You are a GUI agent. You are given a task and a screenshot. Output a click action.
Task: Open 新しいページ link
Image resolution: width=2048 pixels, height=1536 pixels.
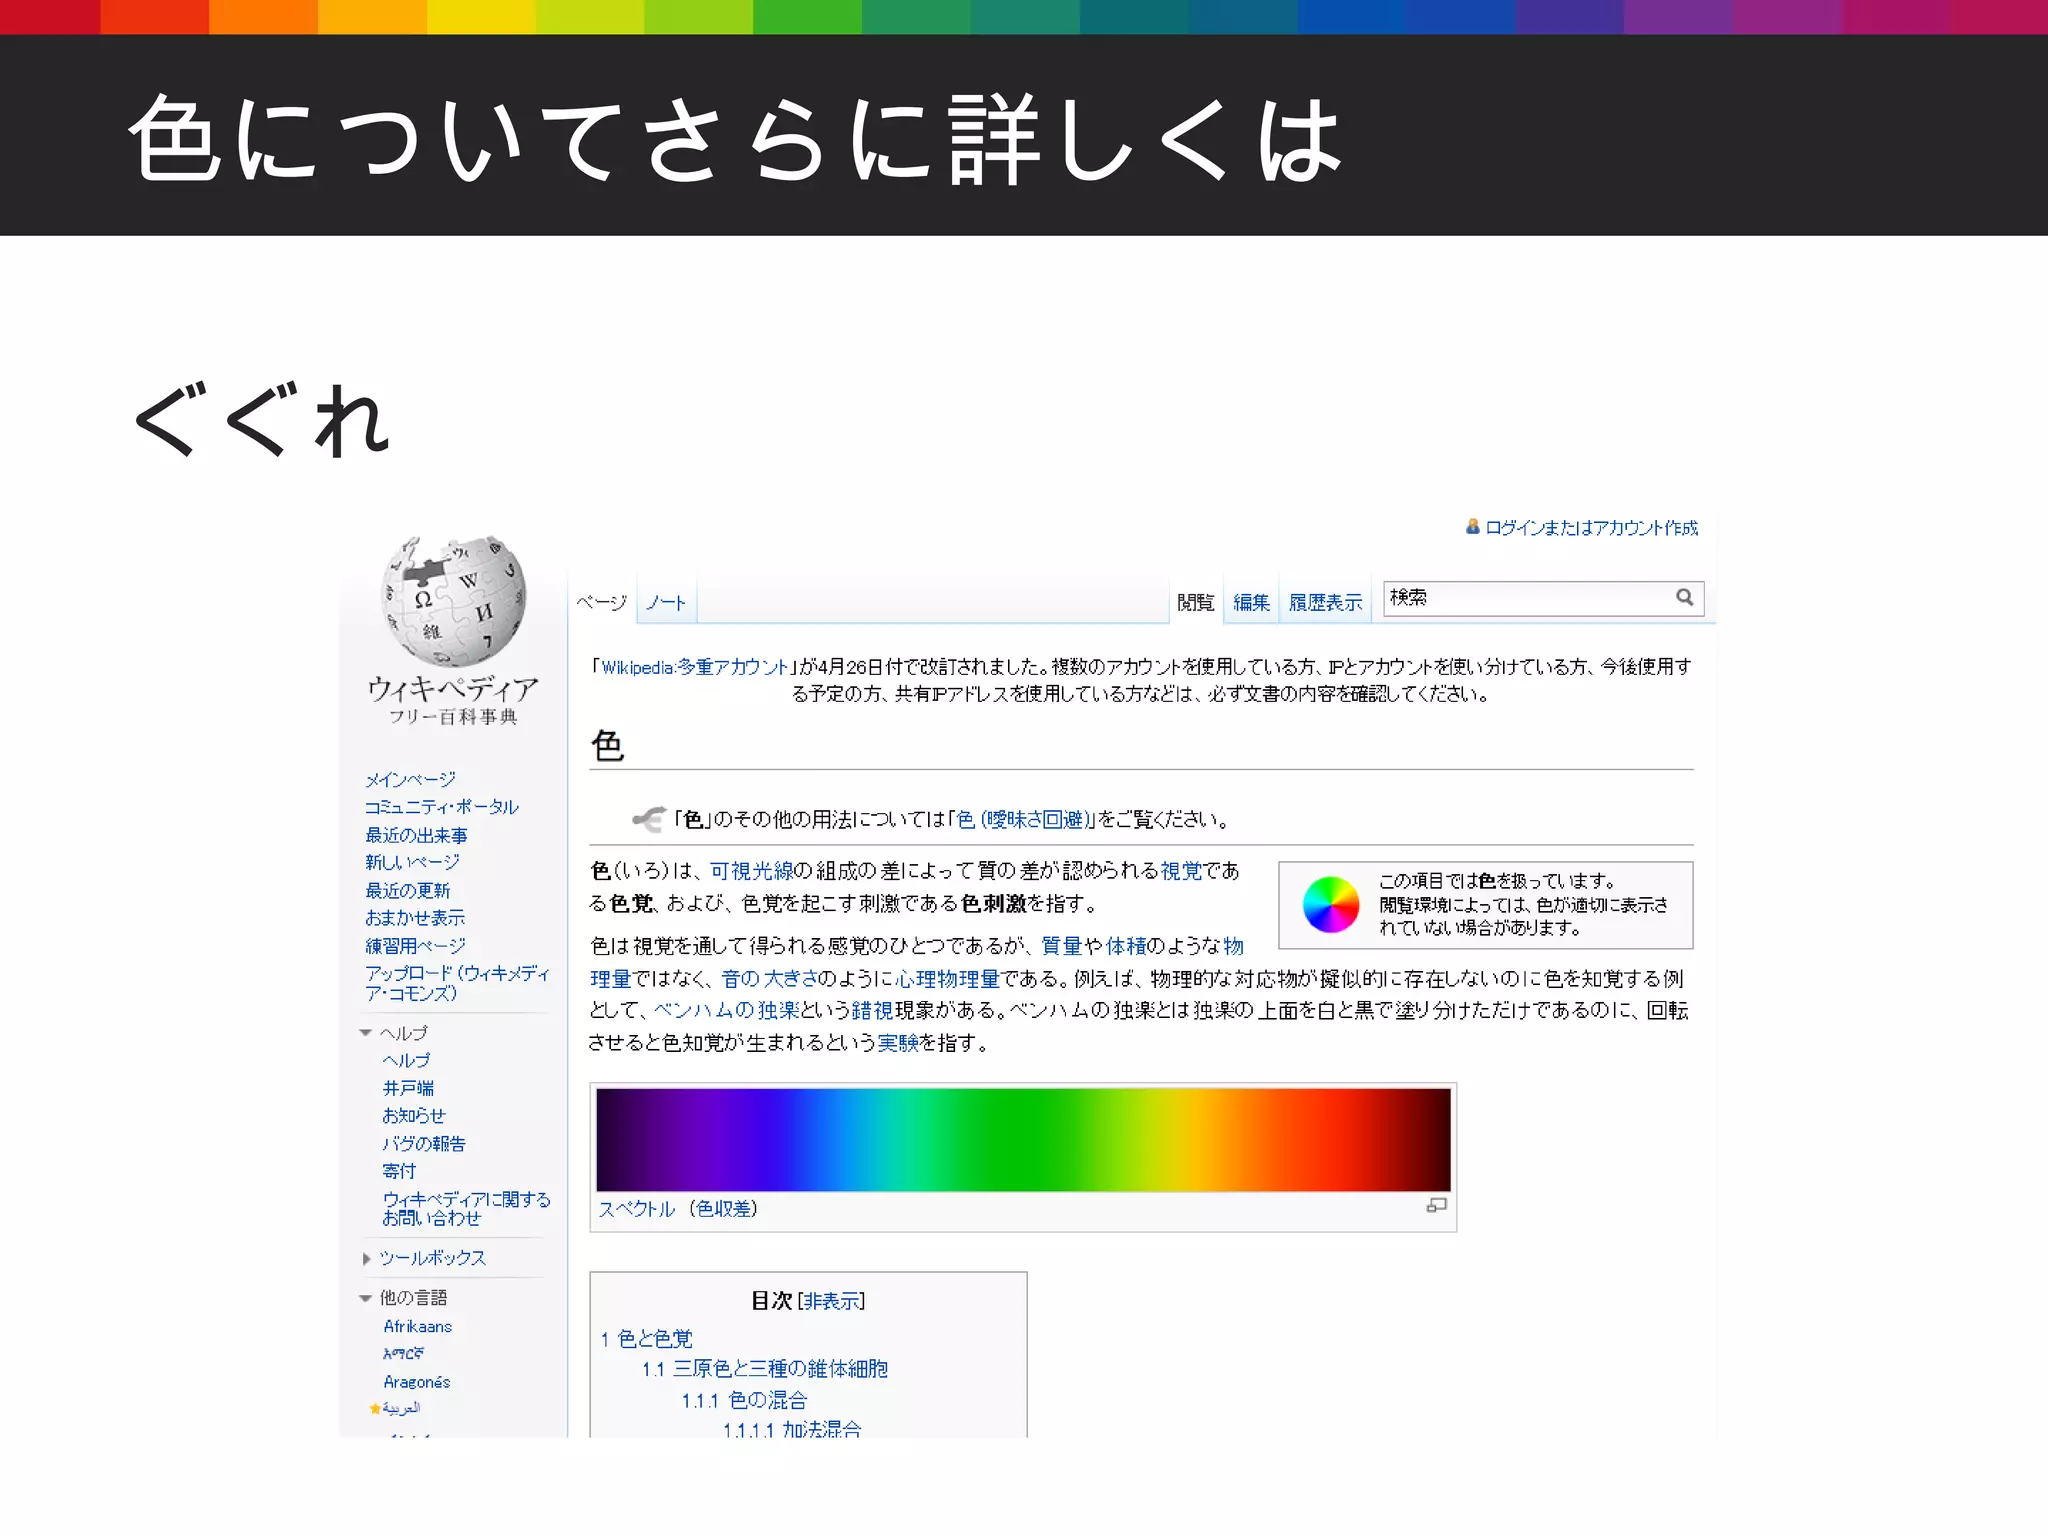click(412, 861)
